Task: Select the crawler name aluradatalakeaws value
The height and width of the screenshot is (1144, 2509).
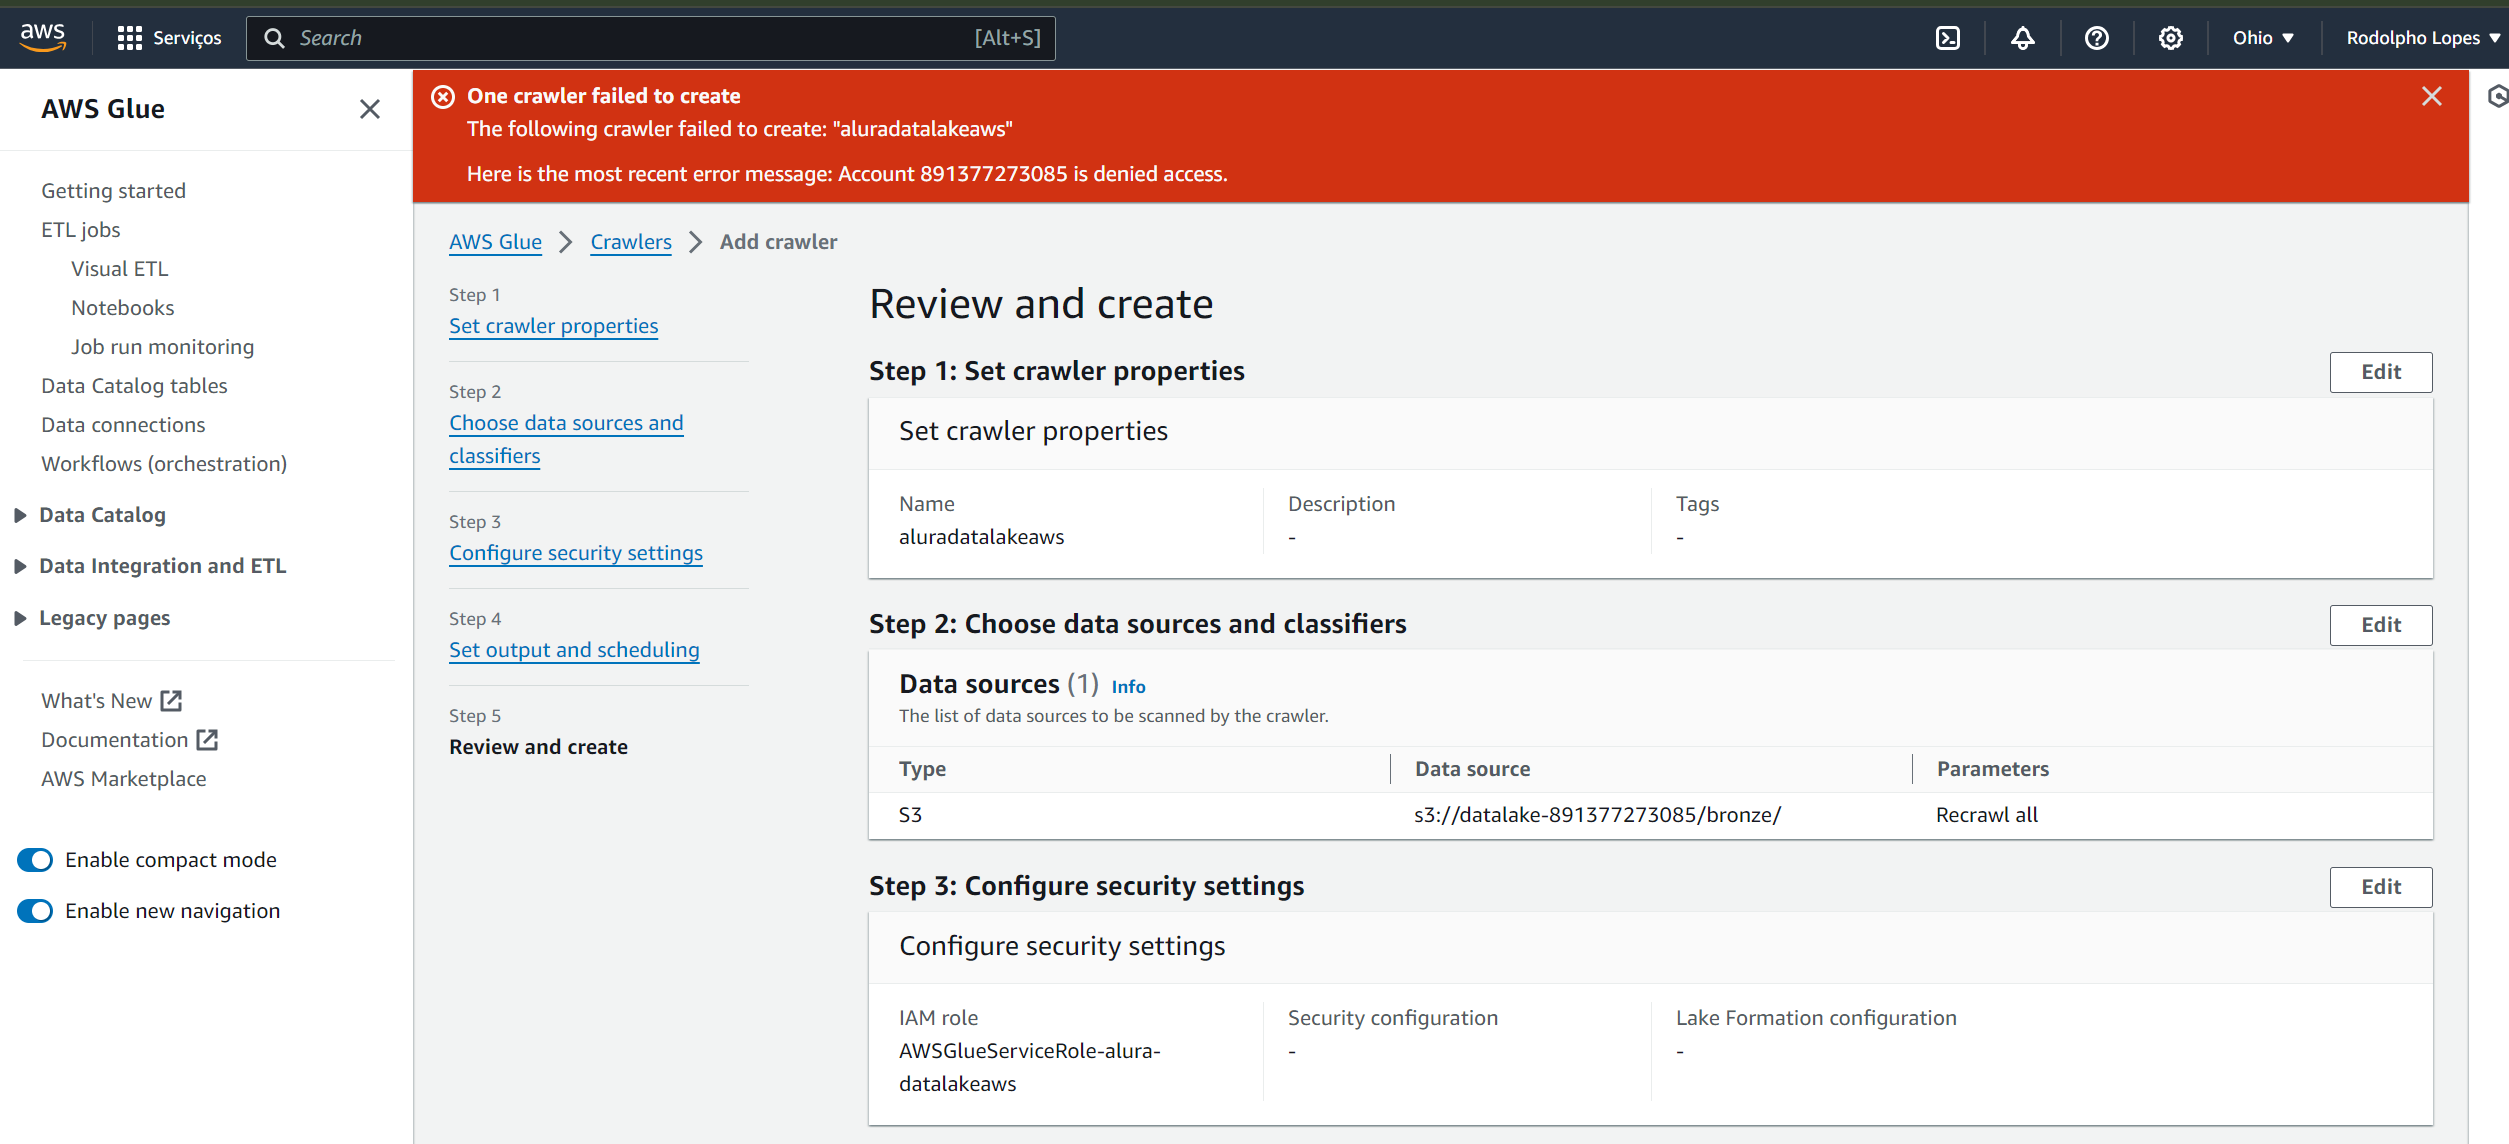Action: tap(981, 537)
